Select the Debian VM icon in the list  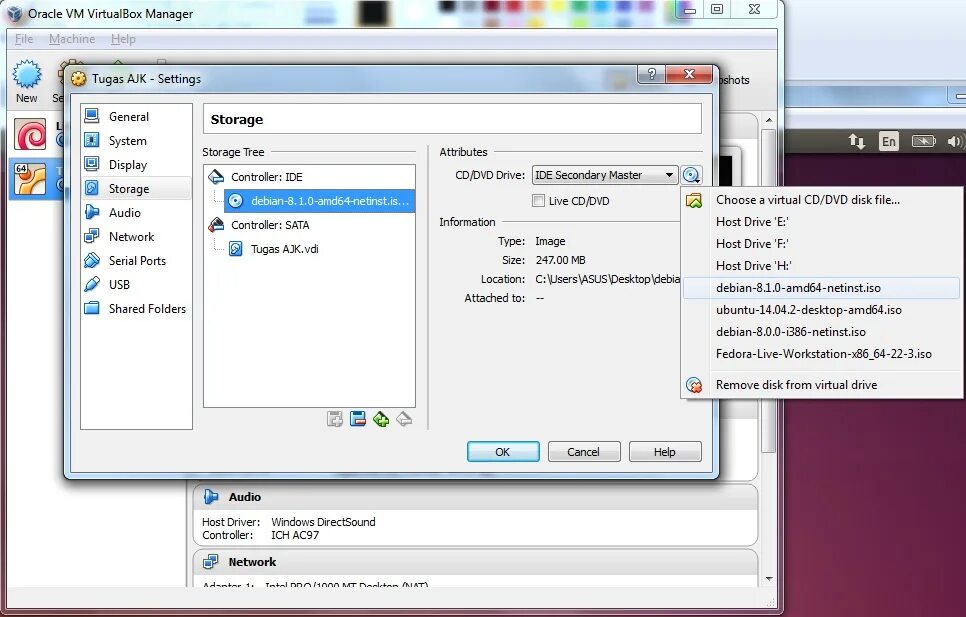point(30,134)
